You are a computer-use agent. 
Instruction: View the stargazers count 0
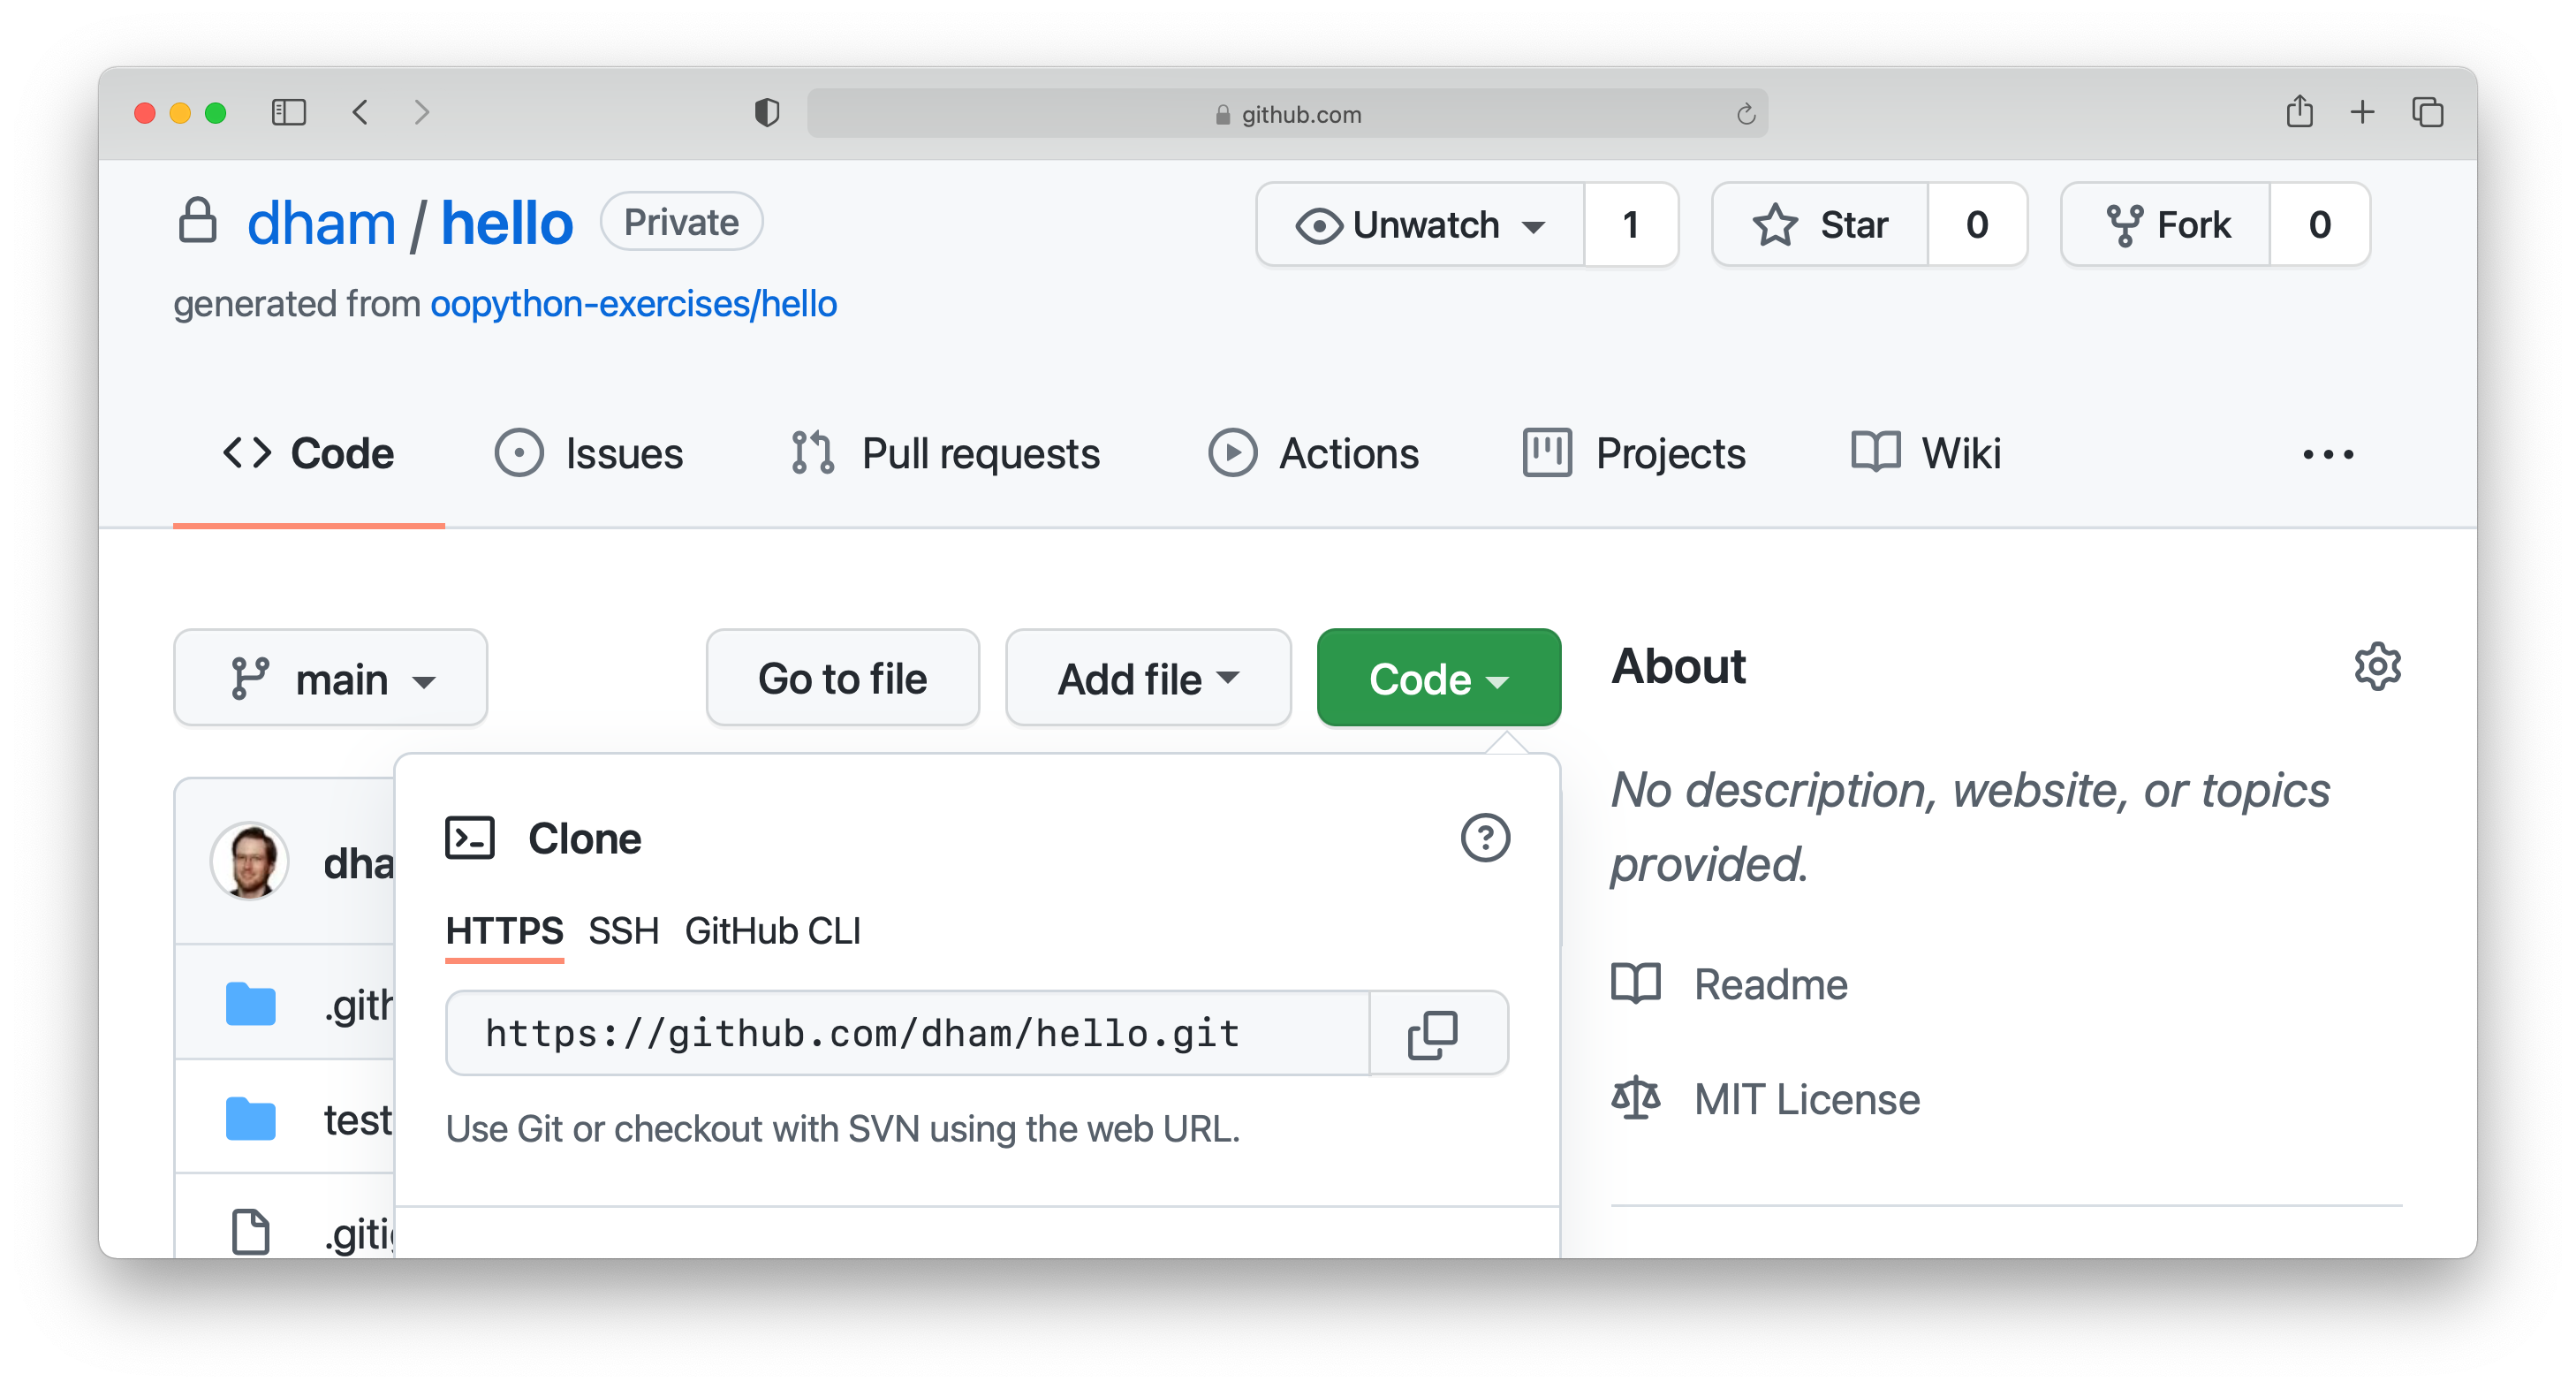tap(1976, 224)
